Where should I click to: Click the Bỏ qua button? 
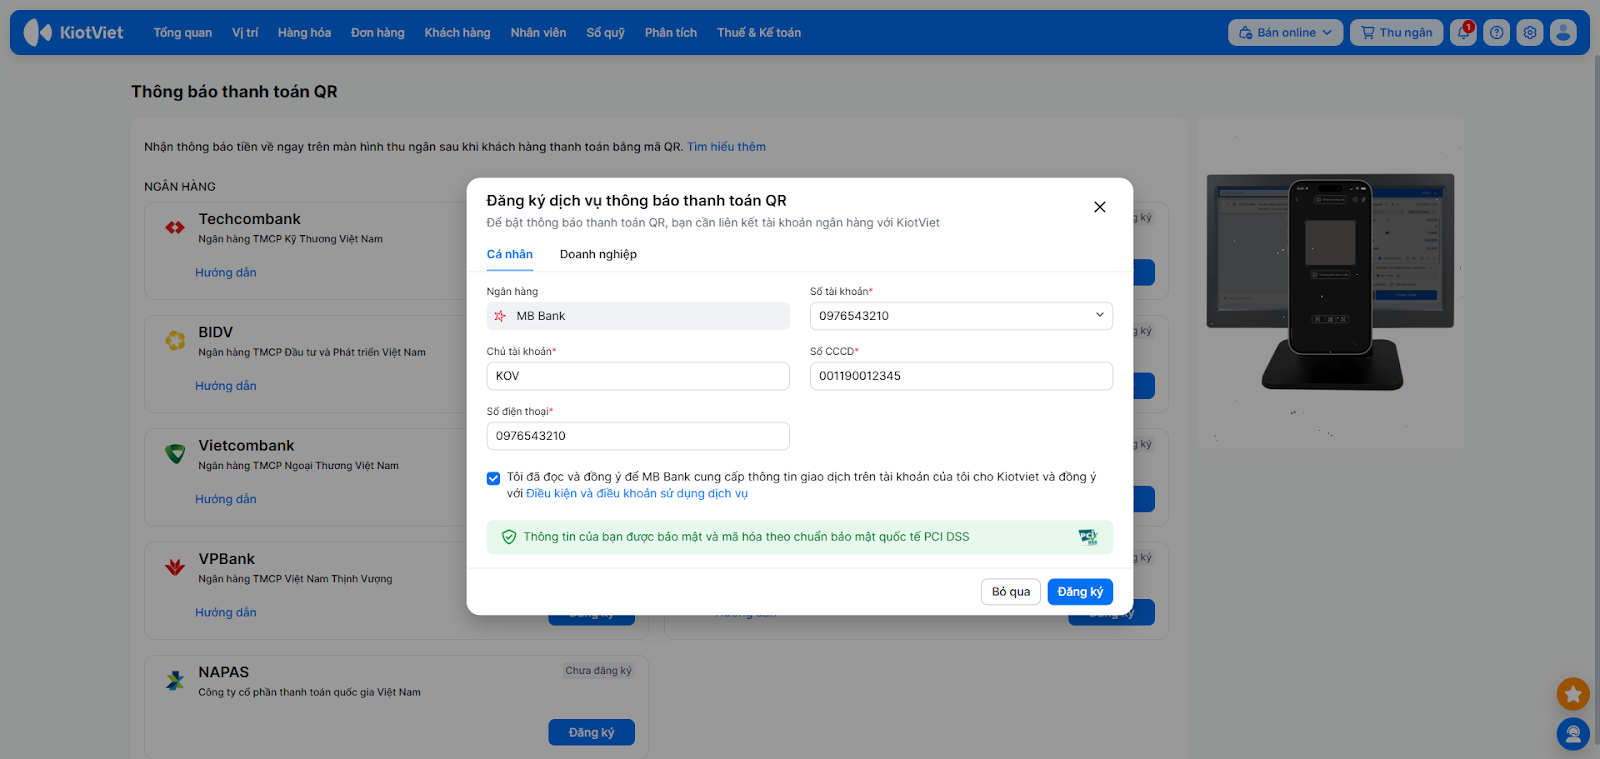1010,592
